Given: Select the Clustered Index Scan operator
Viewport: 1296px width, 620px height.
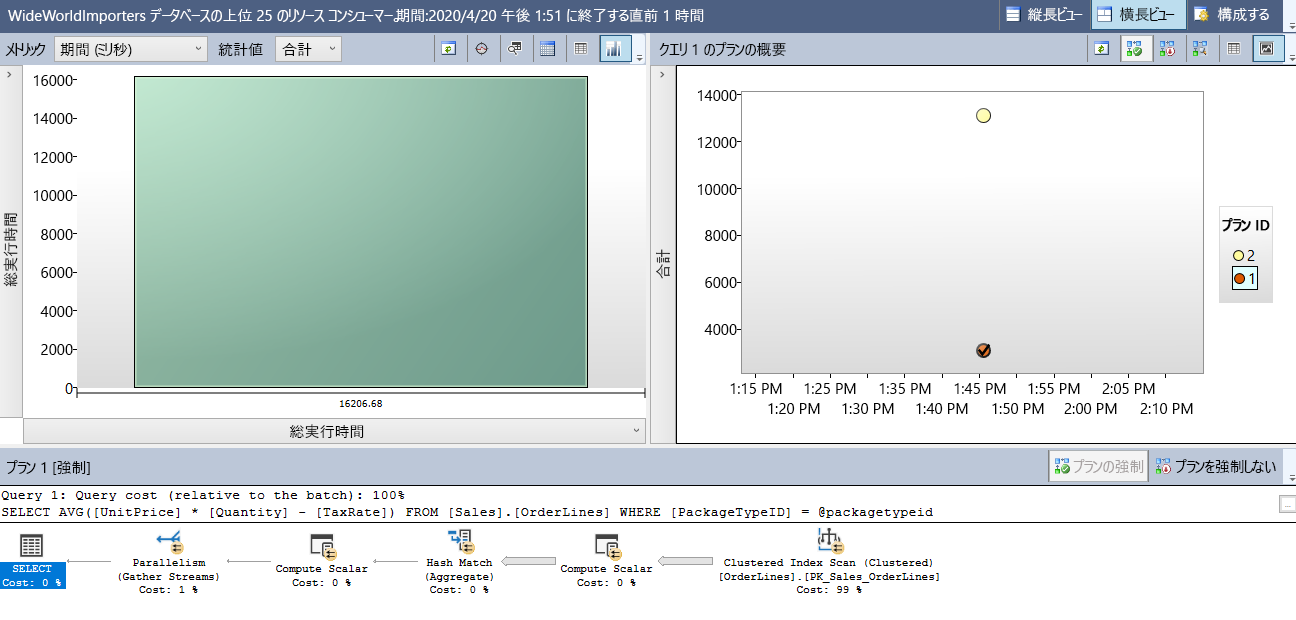Looking at the screenshot, I should coord(829,563).
